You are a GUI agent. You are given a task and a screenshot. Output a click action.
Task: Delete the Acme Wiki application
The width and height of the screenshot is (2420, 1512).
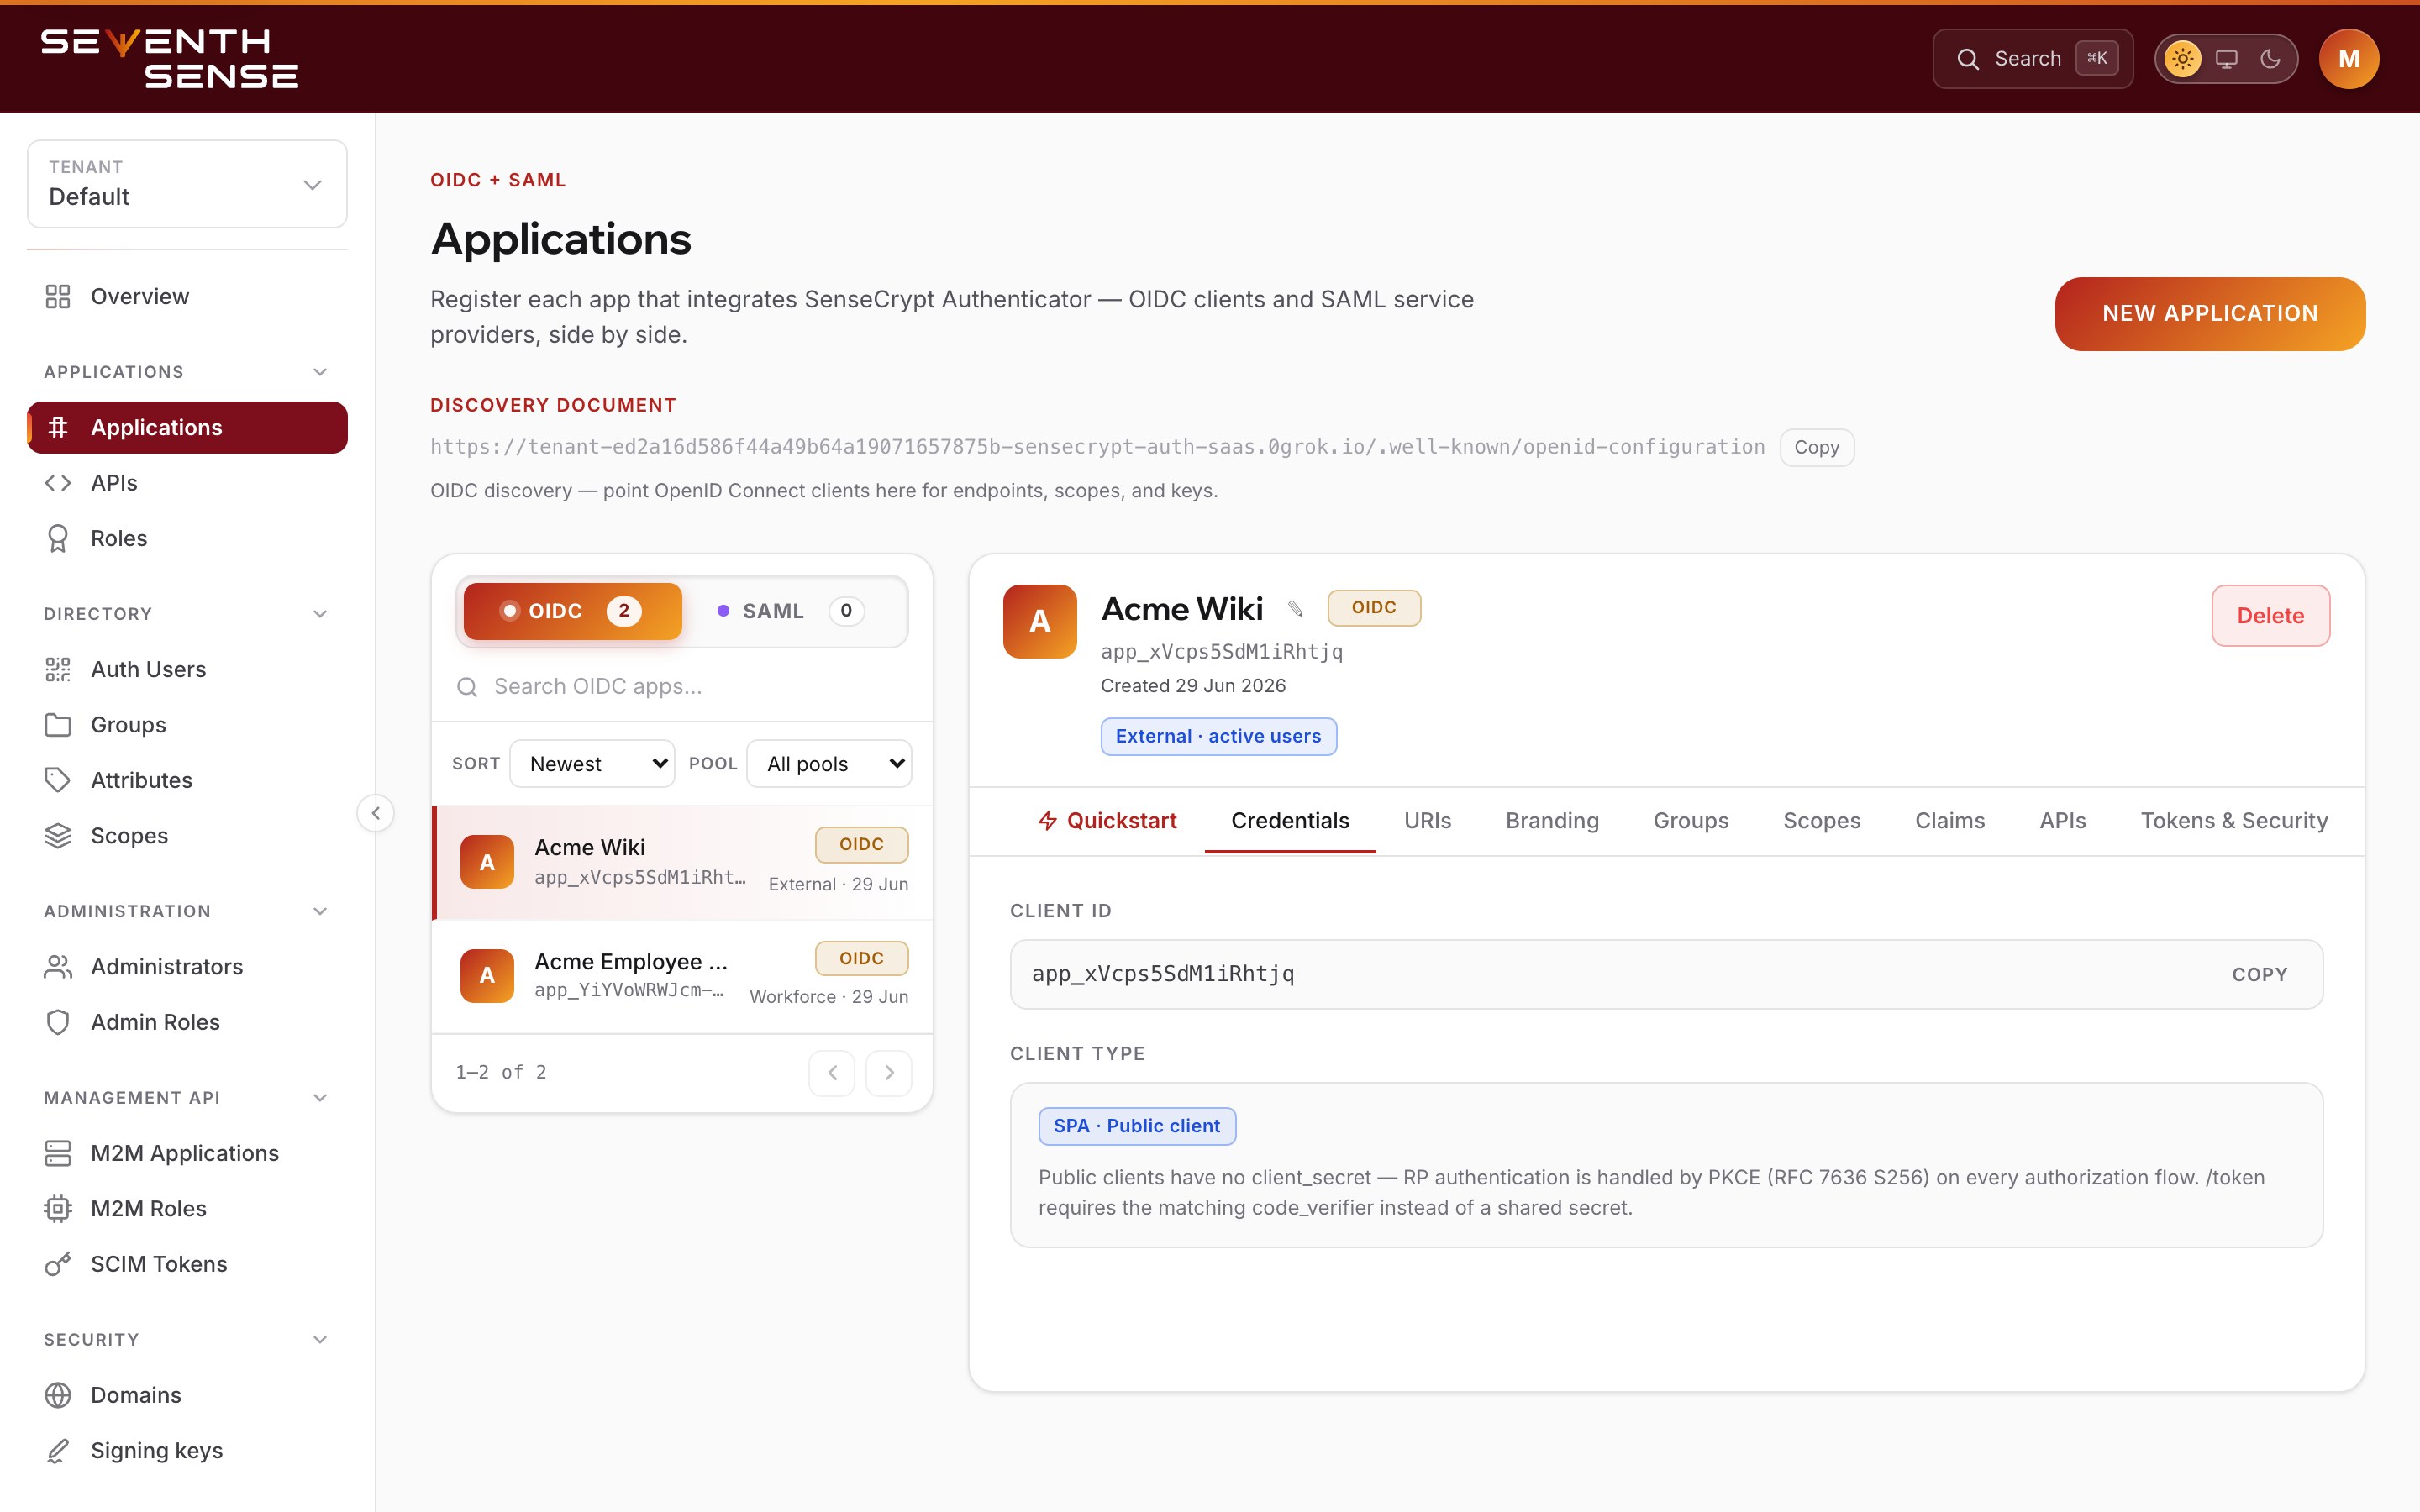(2270, 616)
